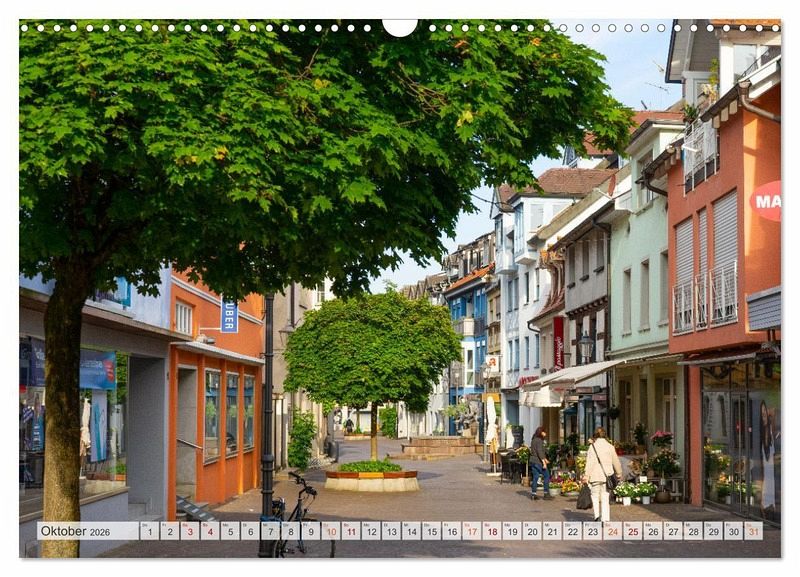Screen dimensions: 800x577
Task: Click the red round MA sign
Action: tap(768, 201)
